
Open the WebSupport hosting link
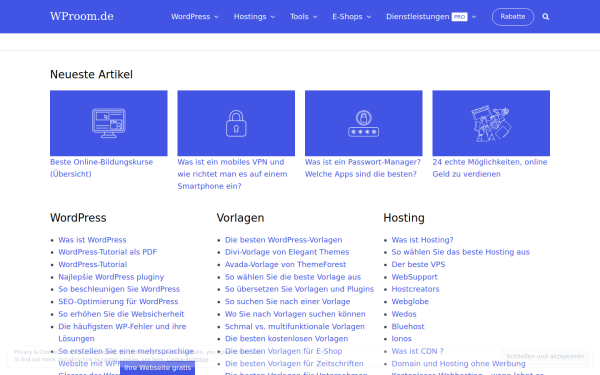point(414,277)
